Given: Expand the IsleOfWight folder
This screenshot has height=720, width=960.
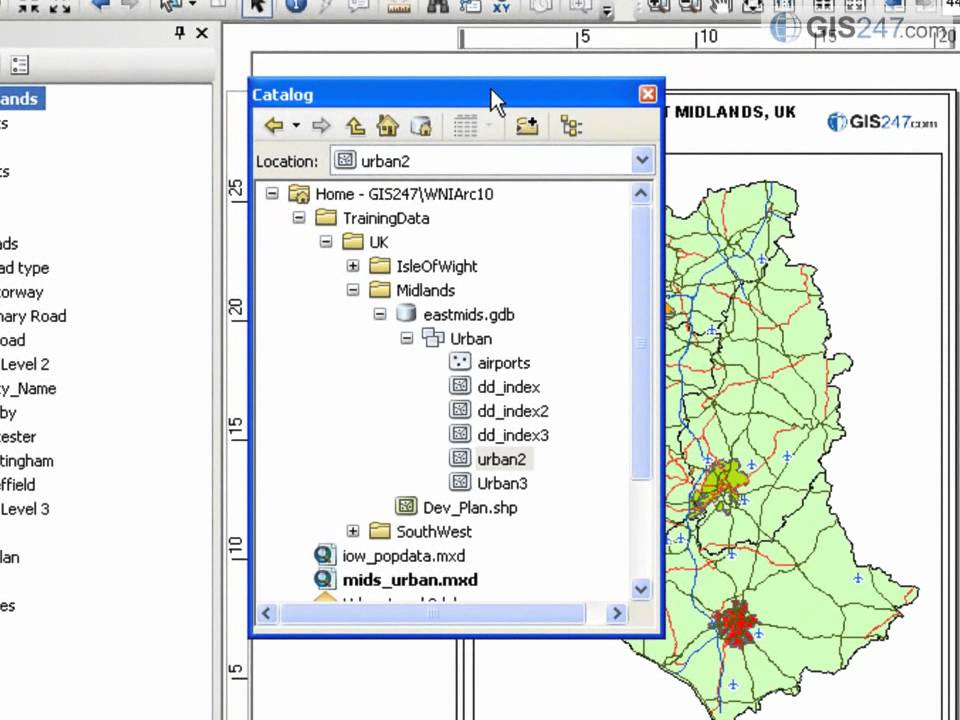Looking at the screenshot, I should [x=353, y=266].
